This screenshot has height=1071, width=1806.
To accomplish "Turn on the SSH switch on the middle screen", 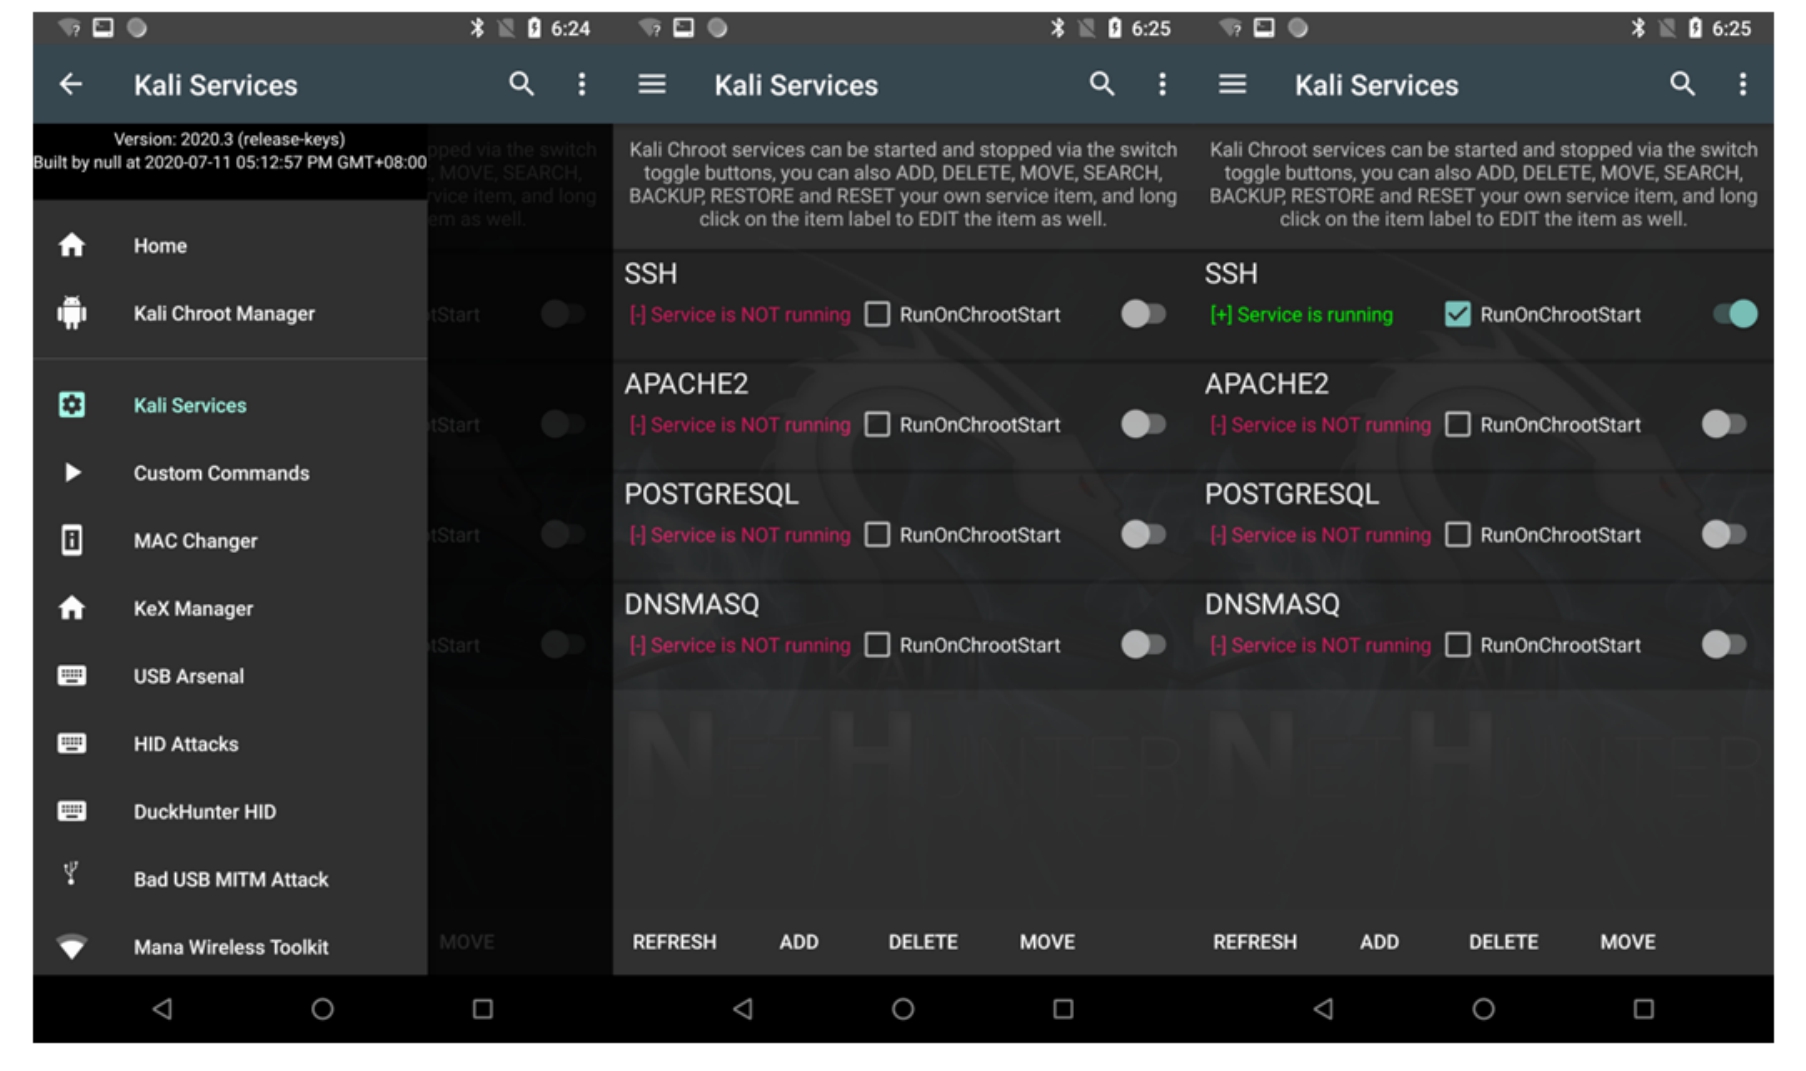I will pos(1143,314).
